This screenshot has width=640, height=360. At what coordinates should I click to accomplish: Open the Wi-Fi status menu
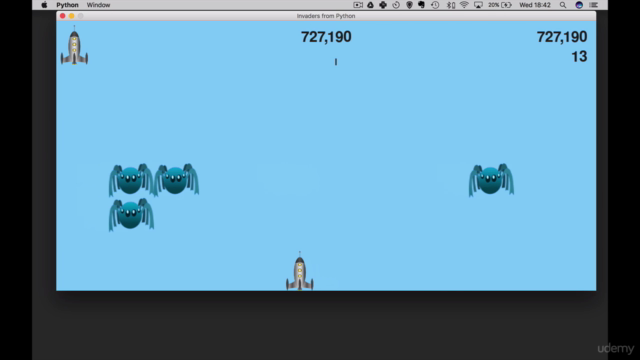point(464,5)
